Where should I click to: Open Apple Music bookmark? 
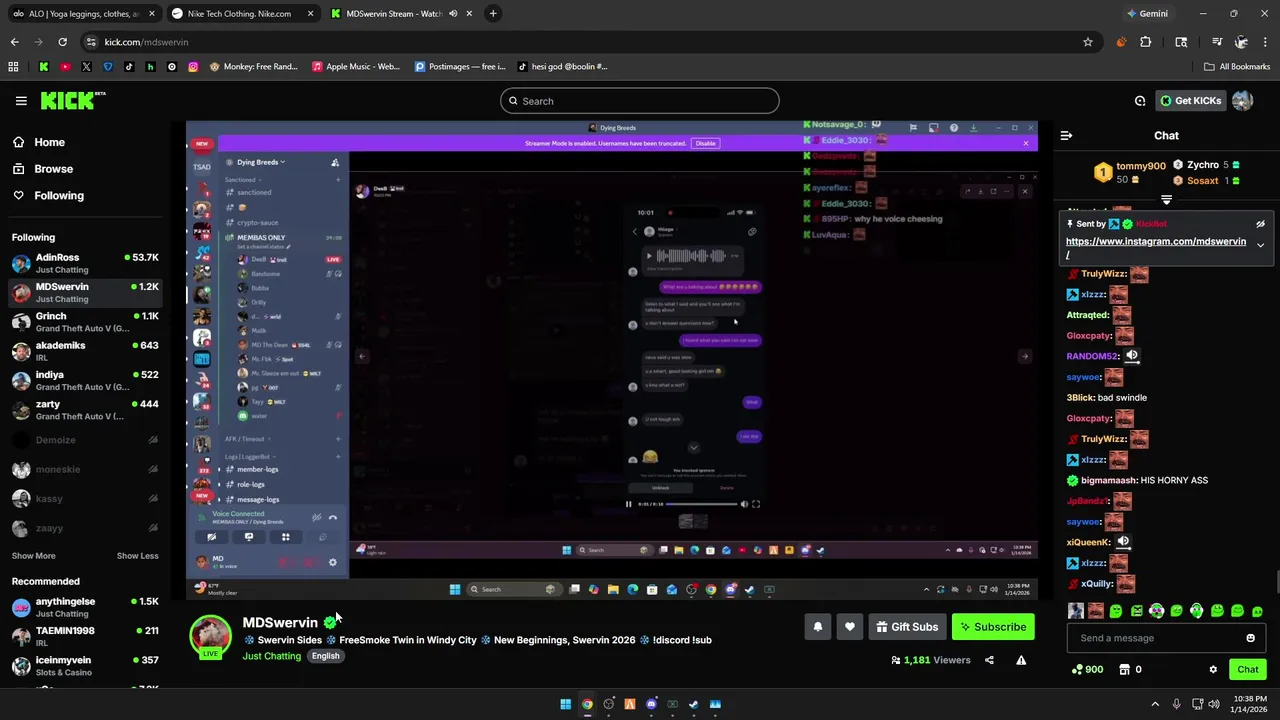tap(356, 67)
